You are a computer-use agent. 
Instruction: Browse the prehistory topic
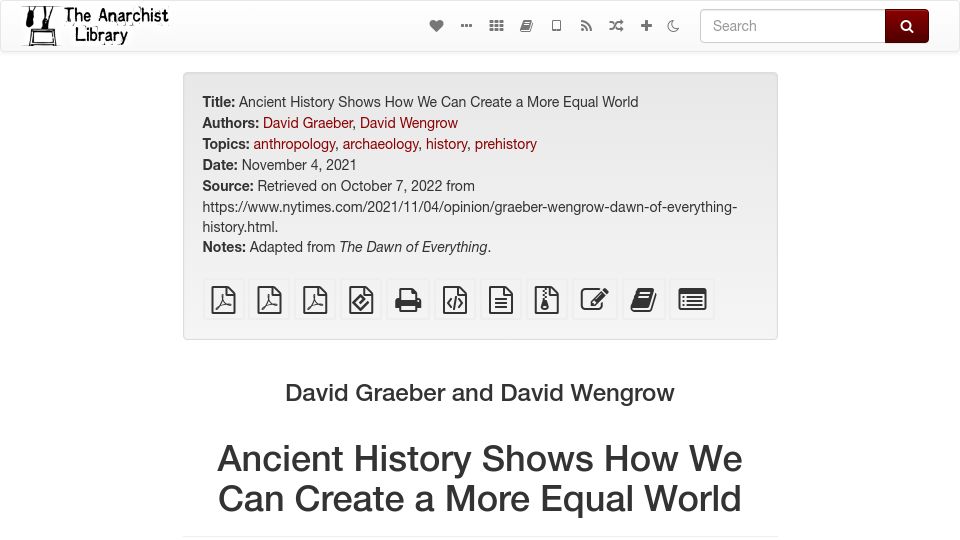506,144
